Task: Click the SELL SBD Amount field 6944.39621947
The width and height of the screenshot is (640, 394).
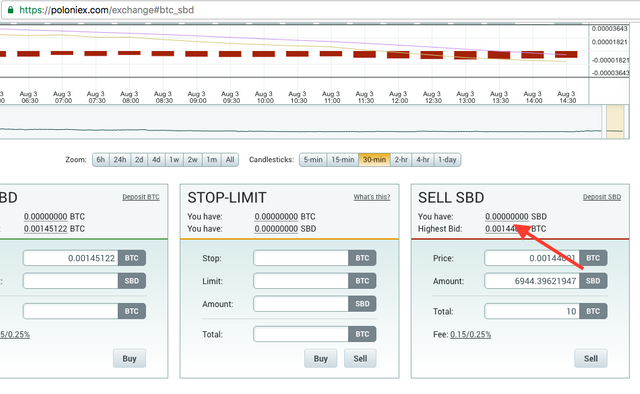Action: pos(532,281)
